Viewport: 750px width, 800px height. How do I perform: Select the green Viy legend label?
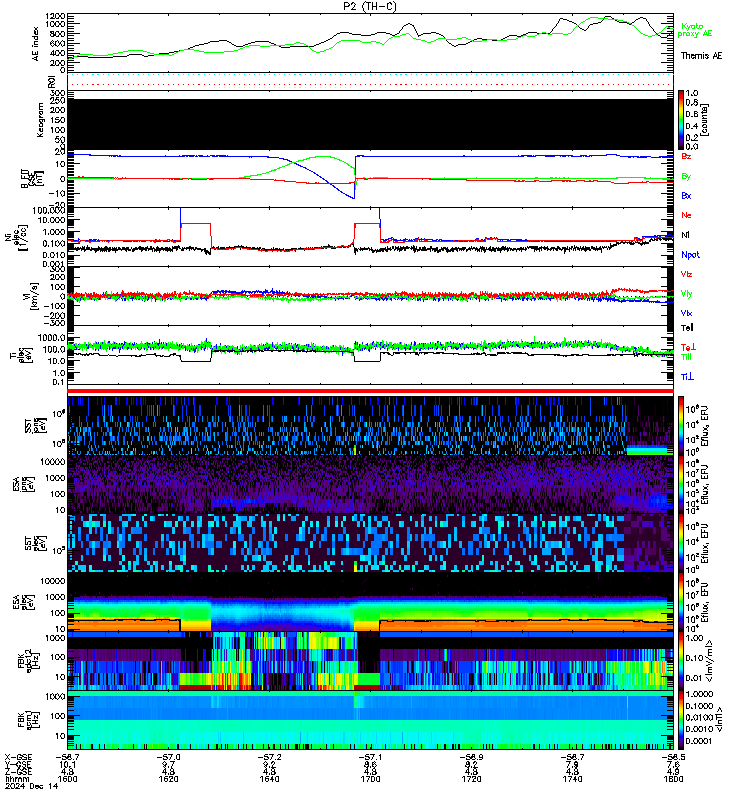[x=686, y=294]
